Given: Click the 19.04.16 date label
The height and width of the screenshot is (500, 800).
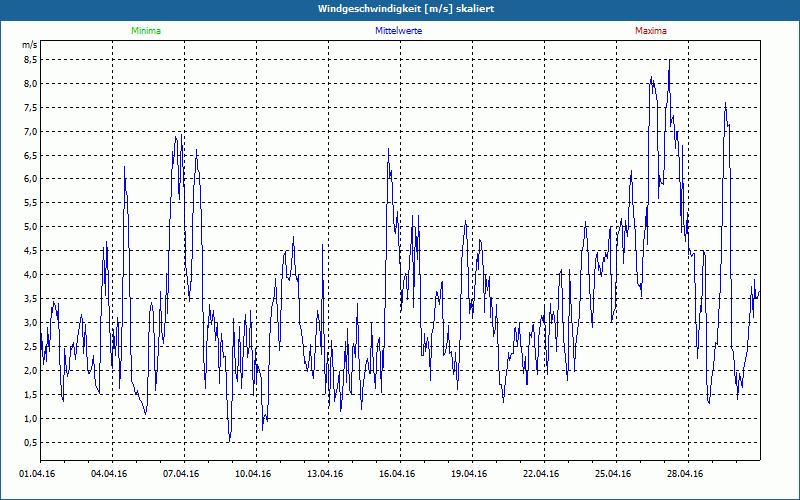Looking at the screenshot, I should point(469,474).
